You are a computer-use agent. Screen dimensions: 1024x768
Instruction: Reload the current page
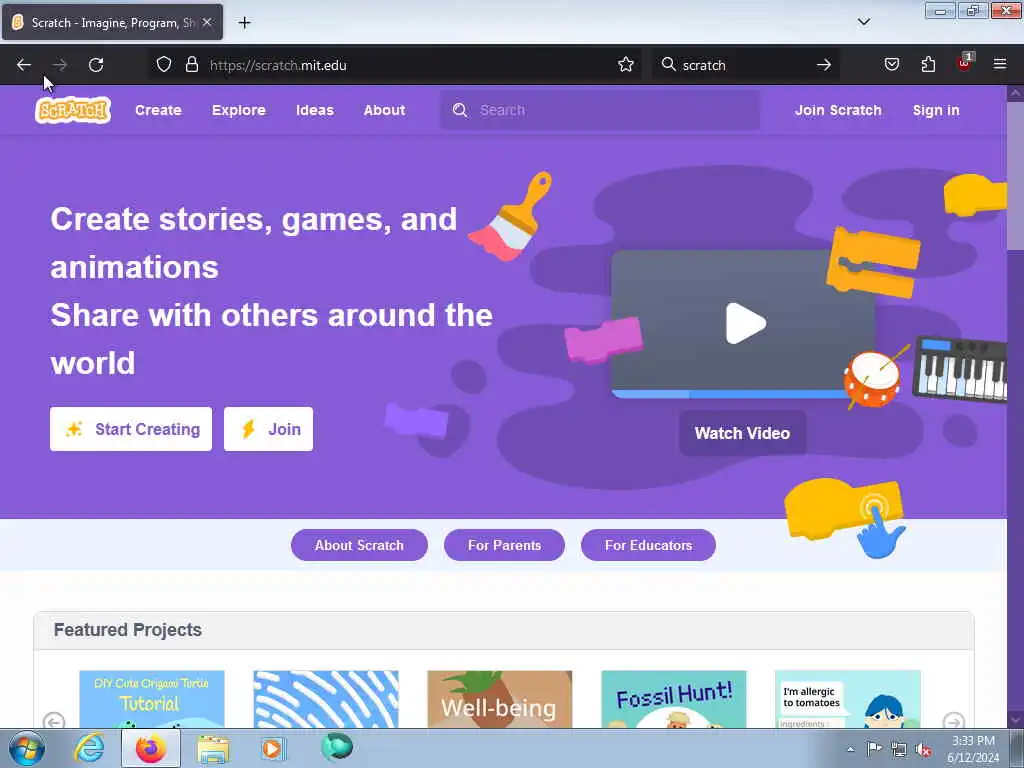point(96,65)
